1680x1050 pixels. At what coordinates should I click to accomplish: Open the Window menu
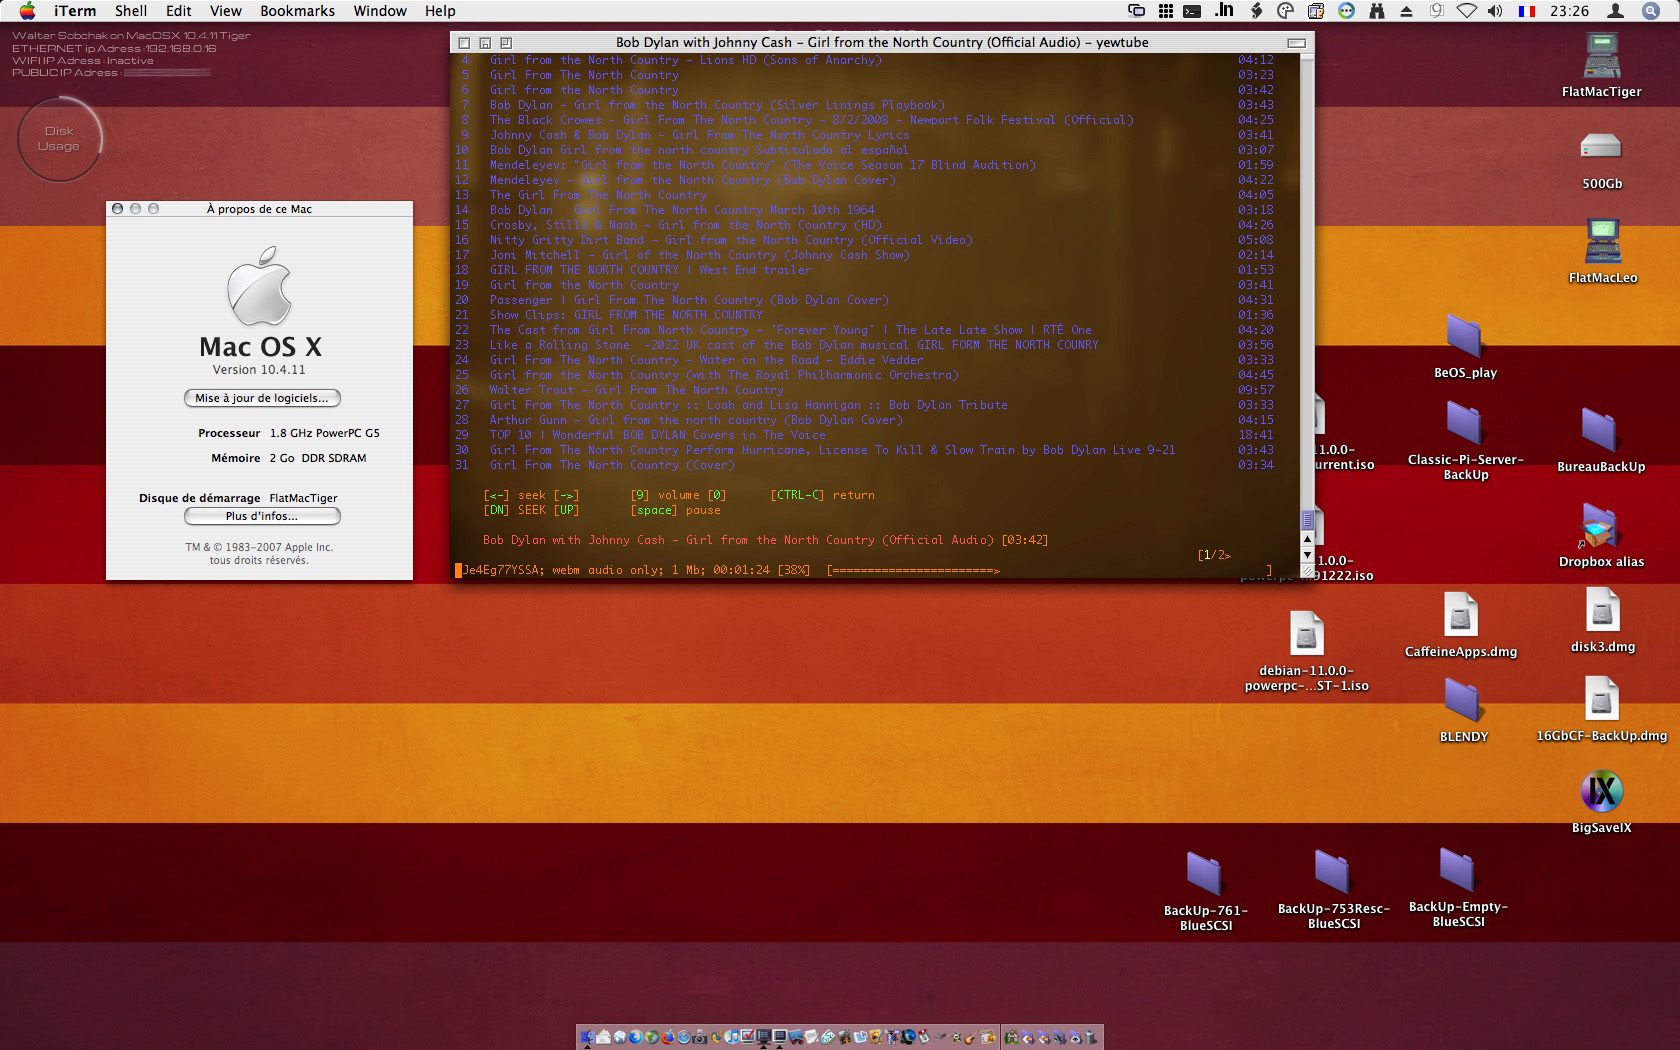380,11
